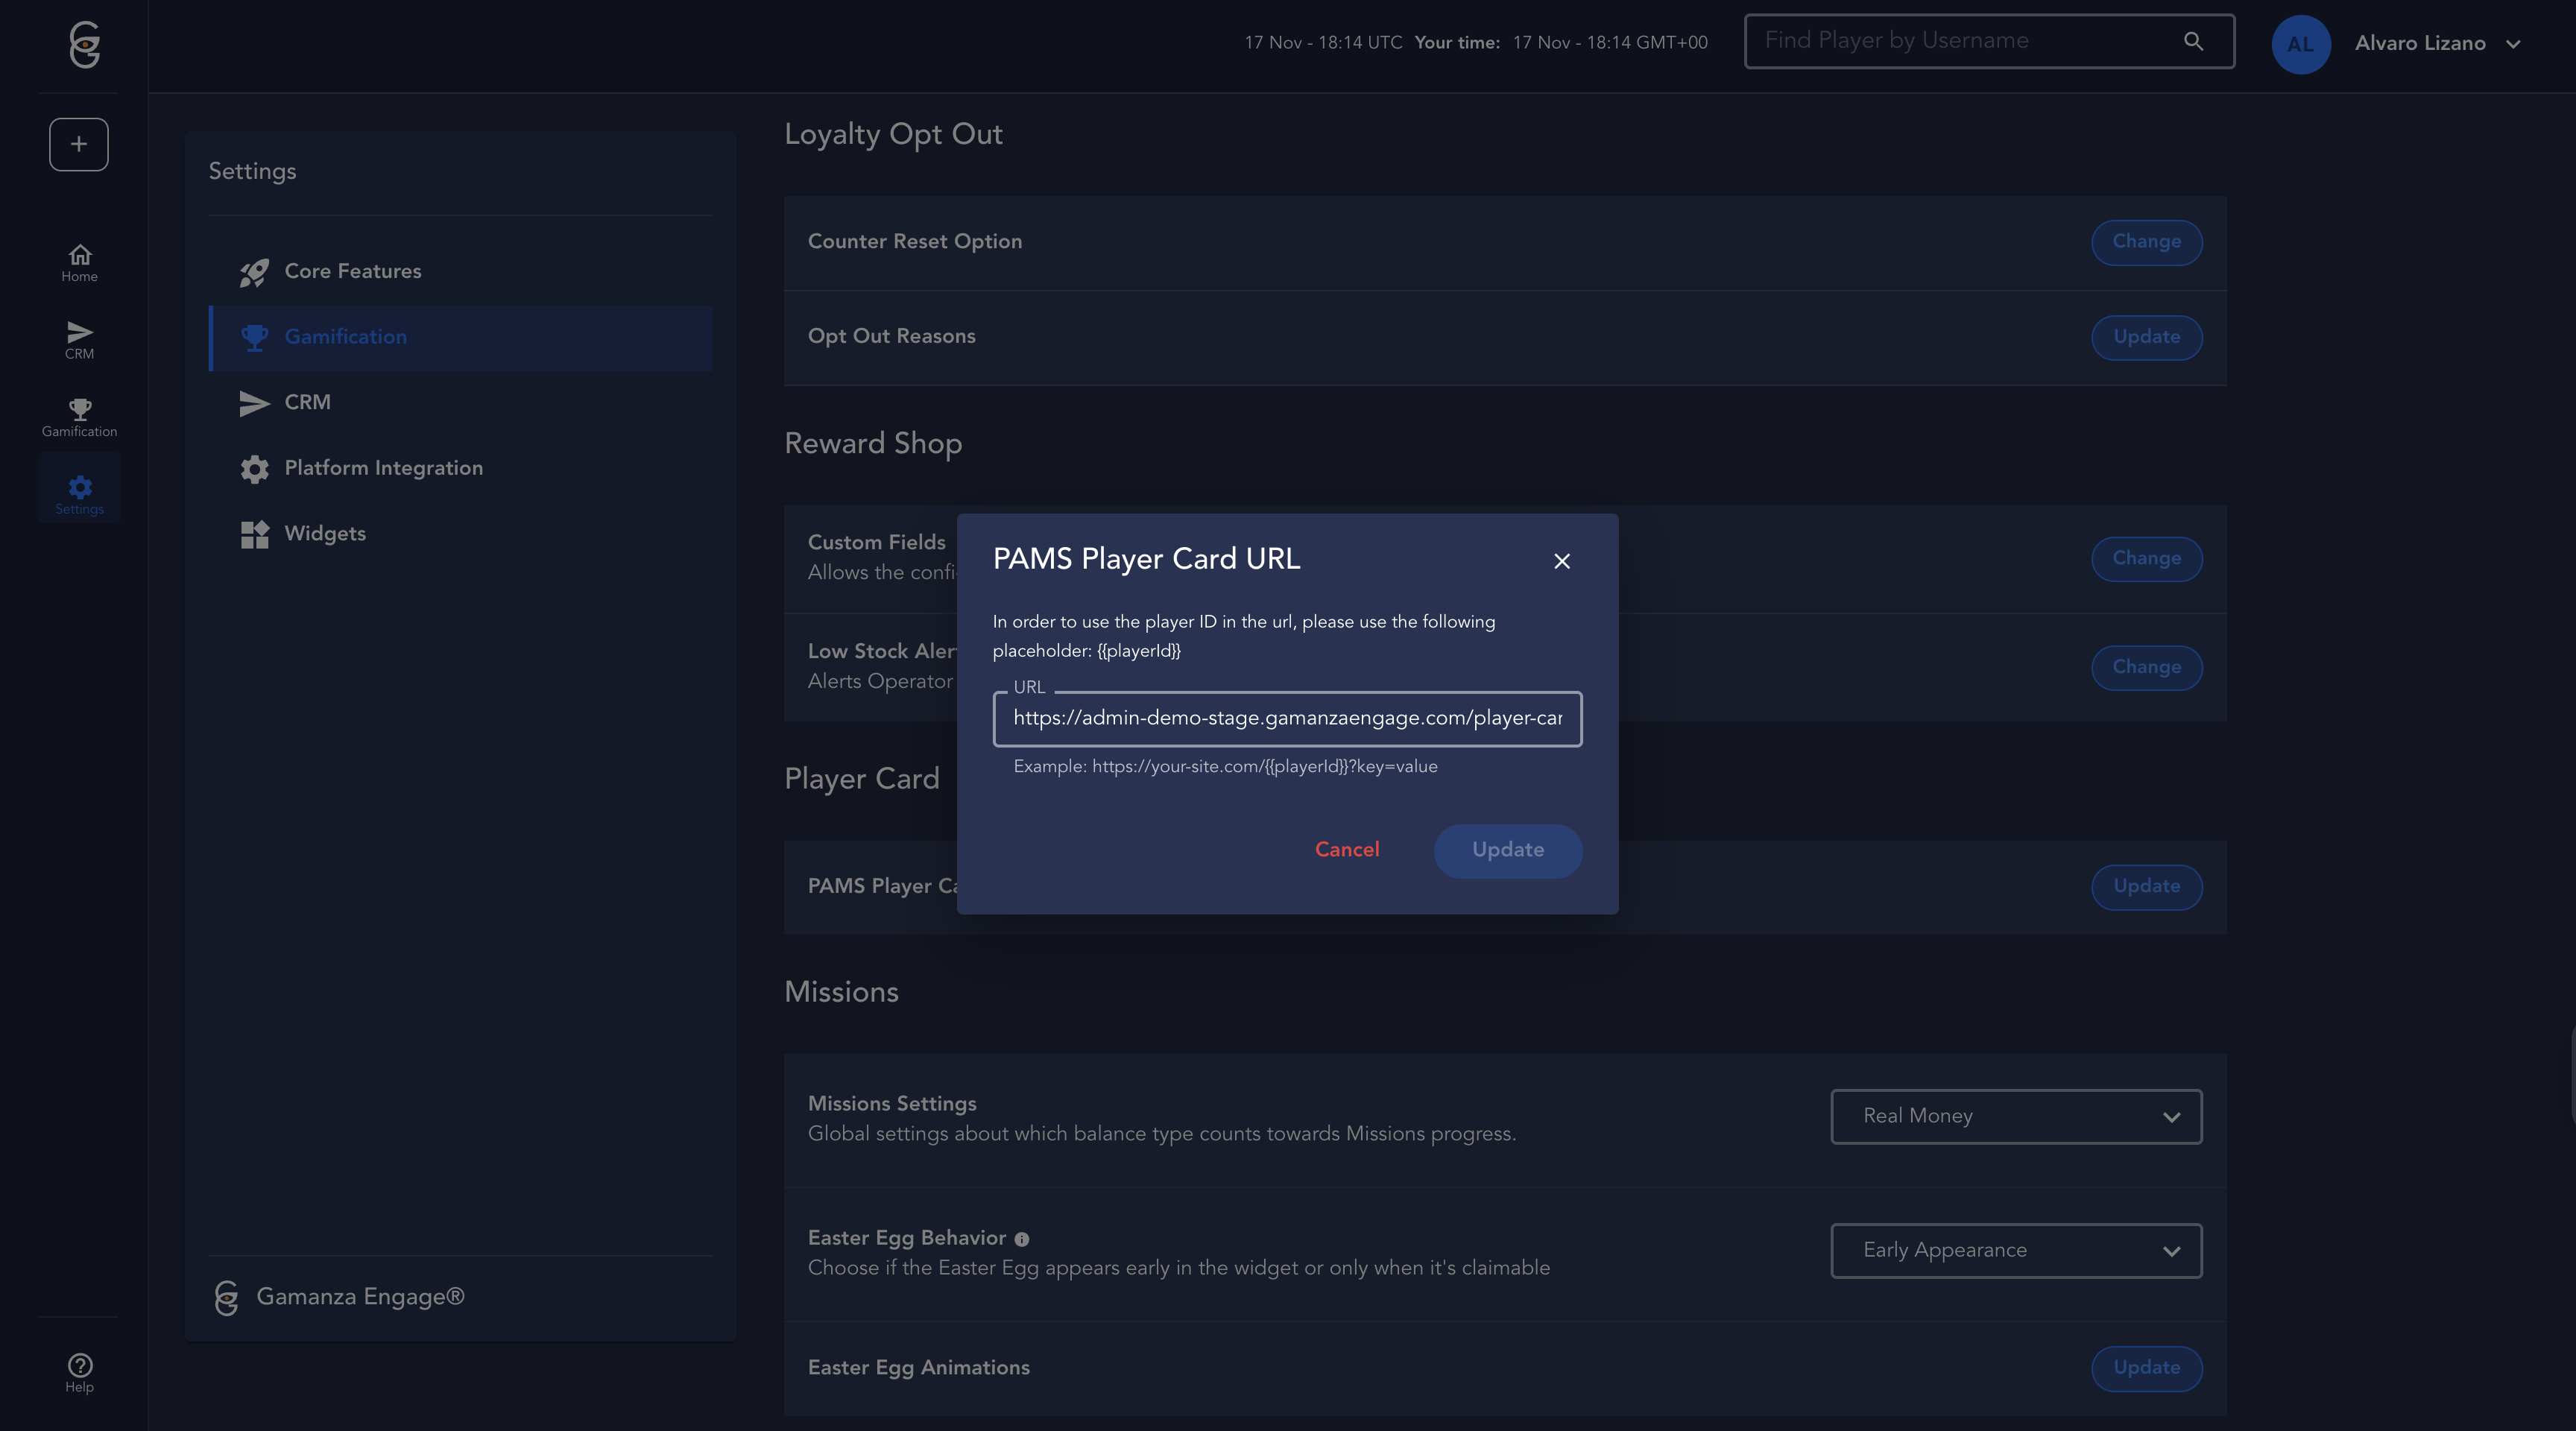The image size is (2576, 1431).
Task: Select Platform Integration in the settings menu
Action: point(383,468)
